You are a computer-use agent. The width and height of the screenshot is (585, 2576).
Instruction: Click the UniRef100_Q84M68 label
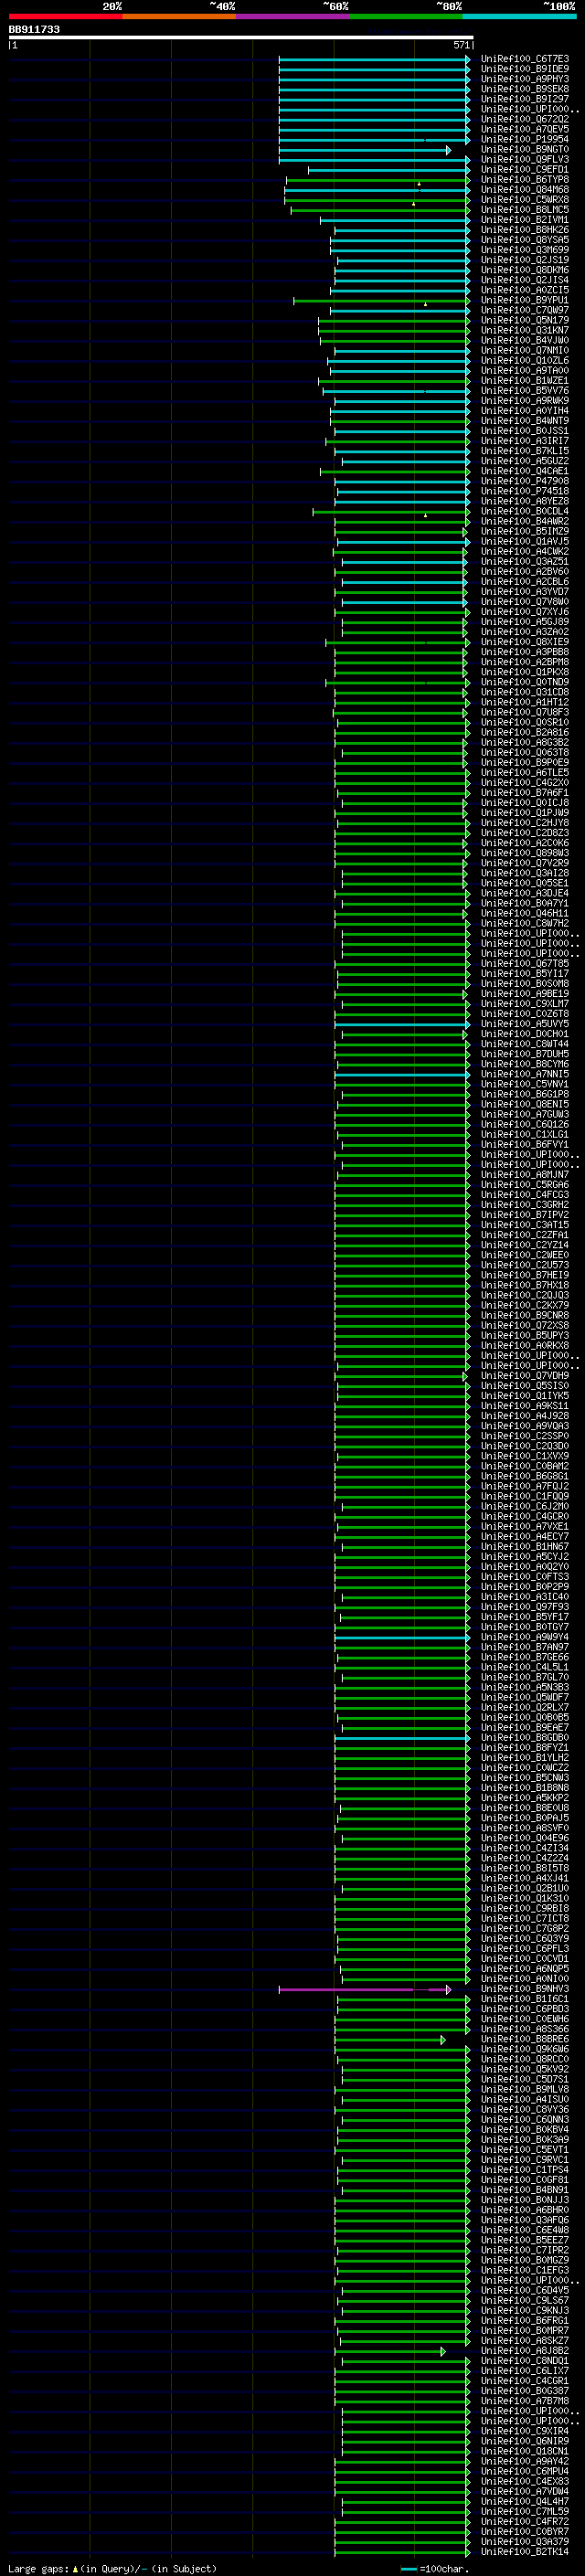point(525,190)
